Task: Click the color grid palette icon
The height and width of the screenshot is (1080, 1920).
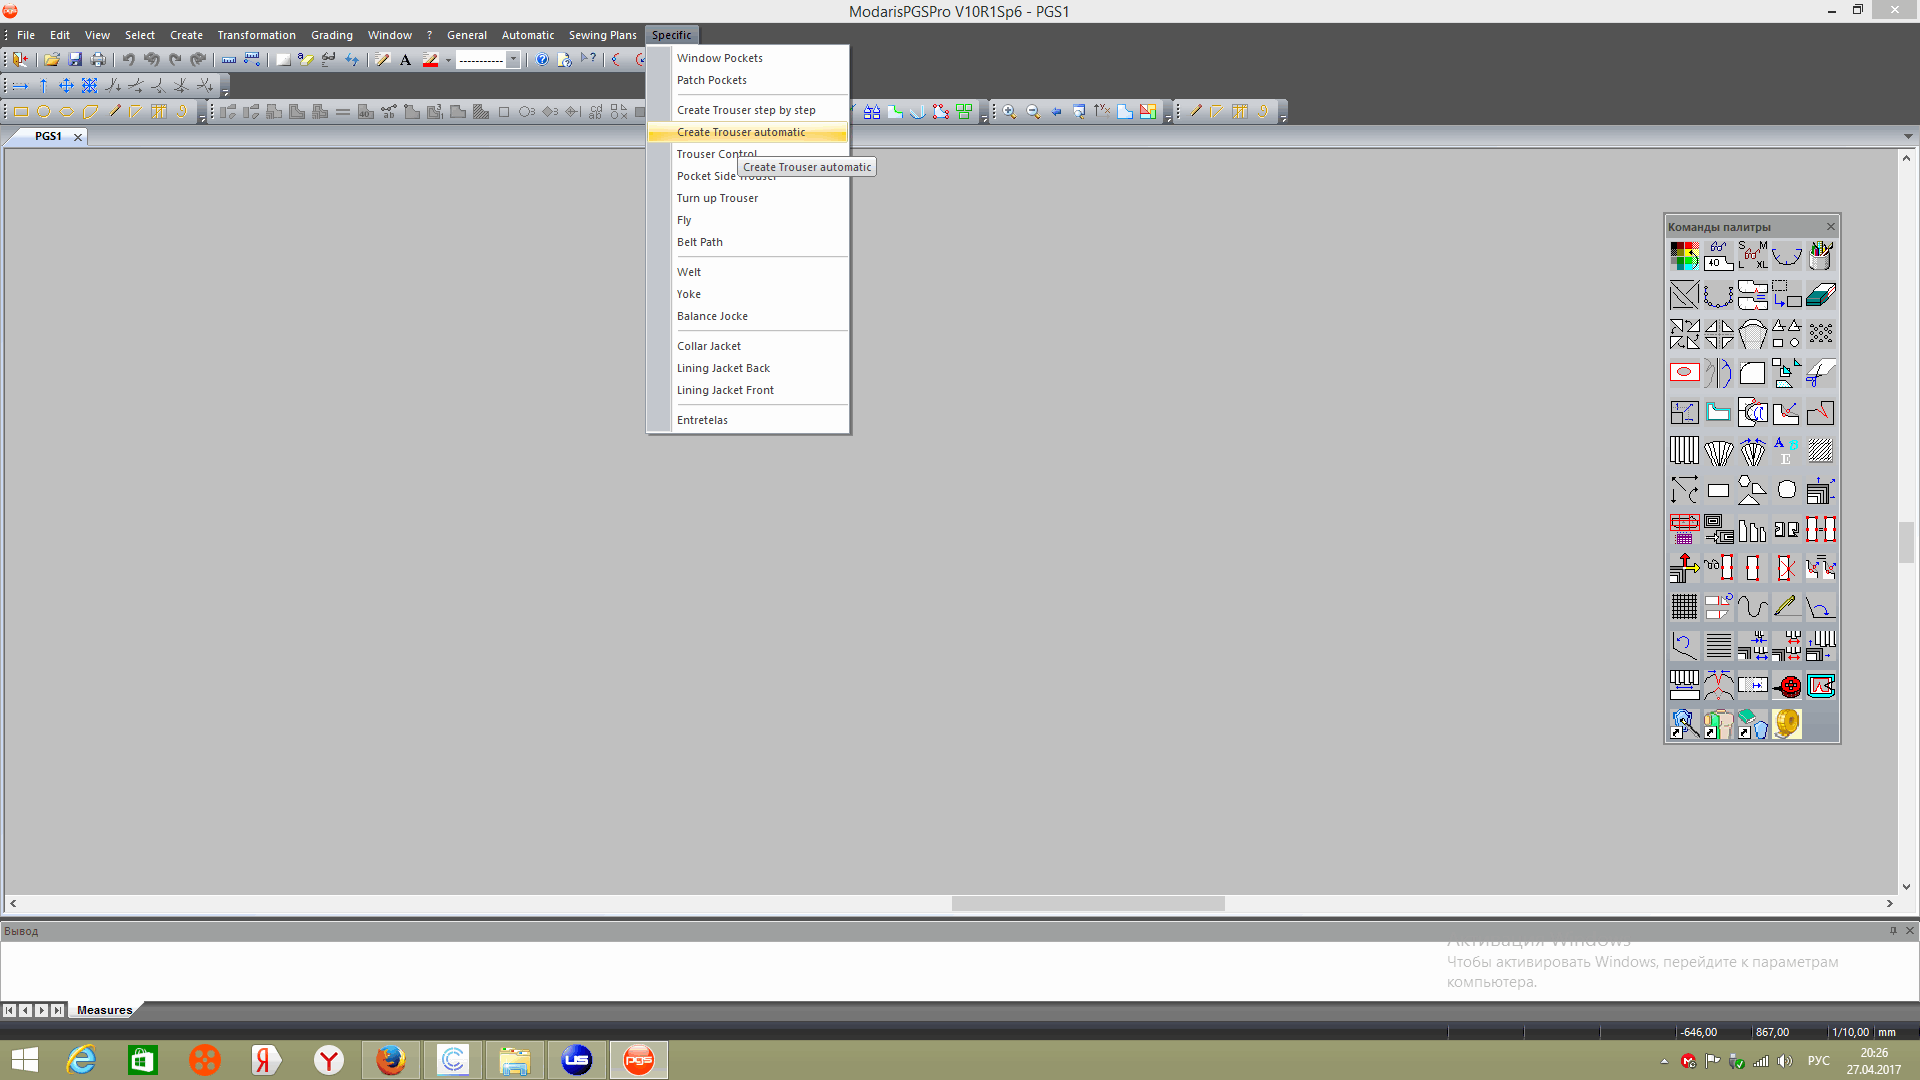Action: [x=1684, y=256]
